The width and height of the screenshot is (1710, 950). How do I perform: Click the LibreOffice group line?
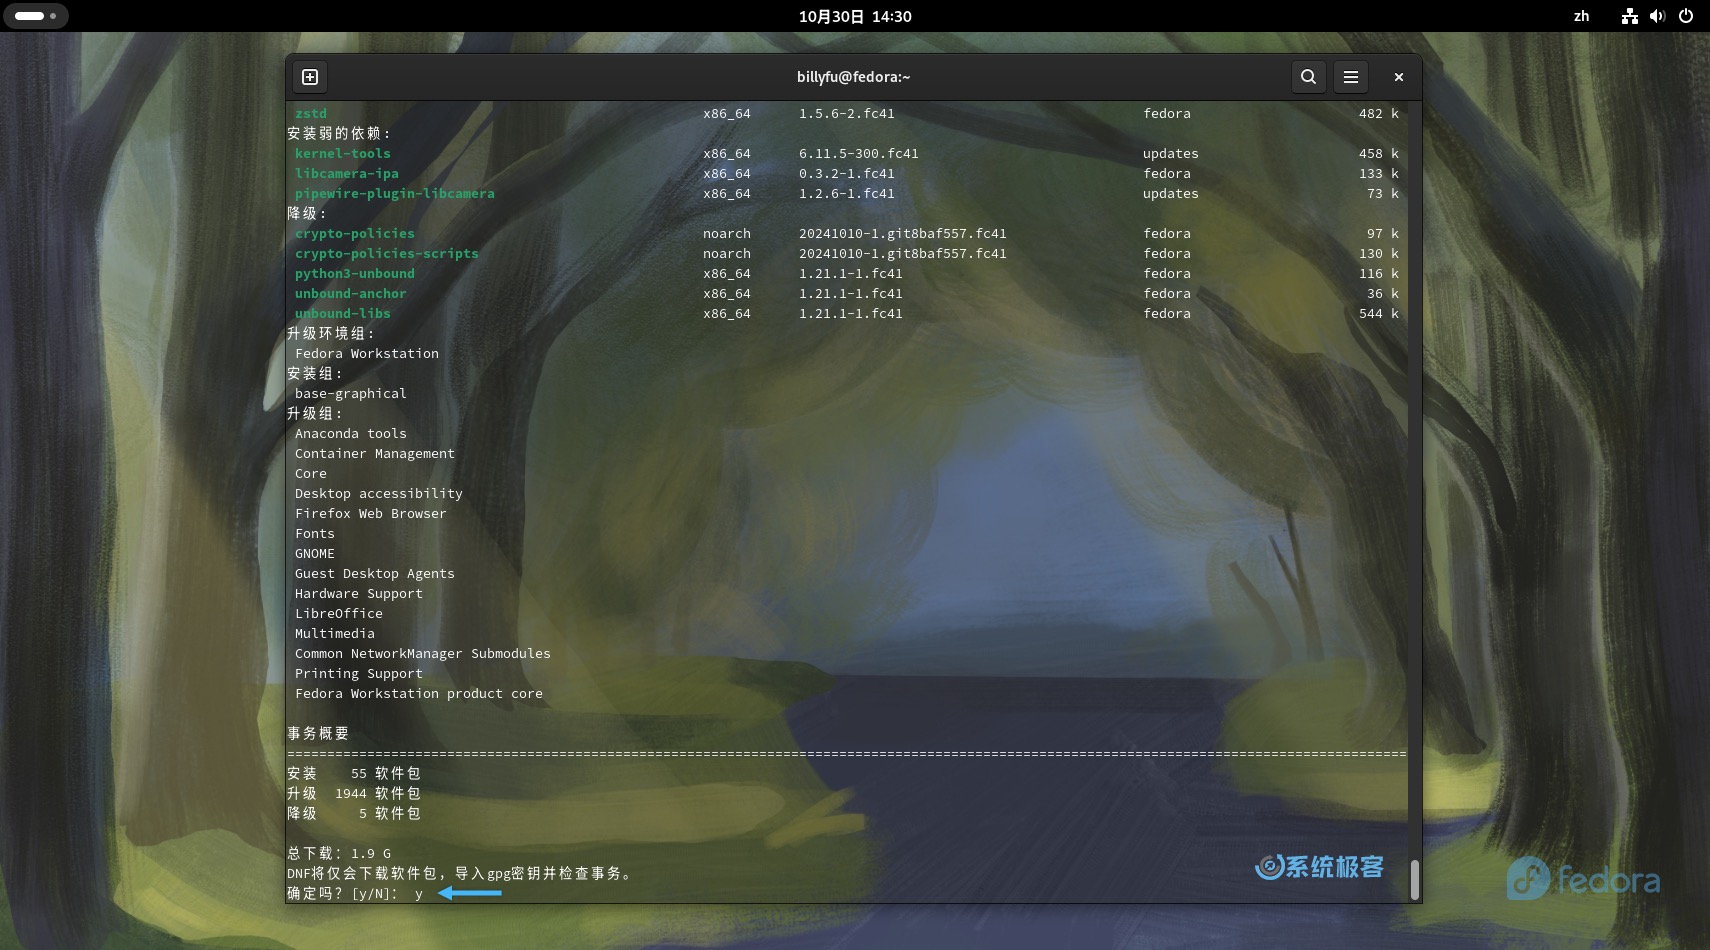(339, 613)
